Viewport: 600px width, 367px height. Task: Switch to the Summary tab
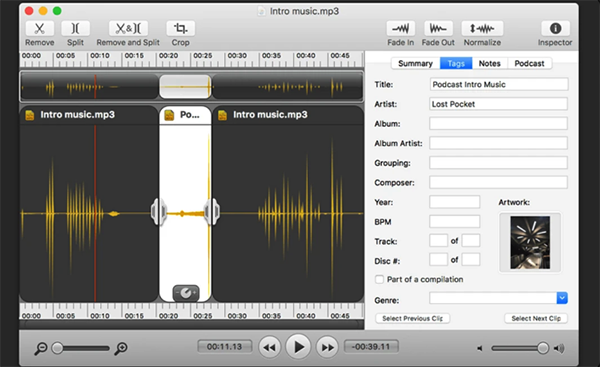tap(415, 64)
